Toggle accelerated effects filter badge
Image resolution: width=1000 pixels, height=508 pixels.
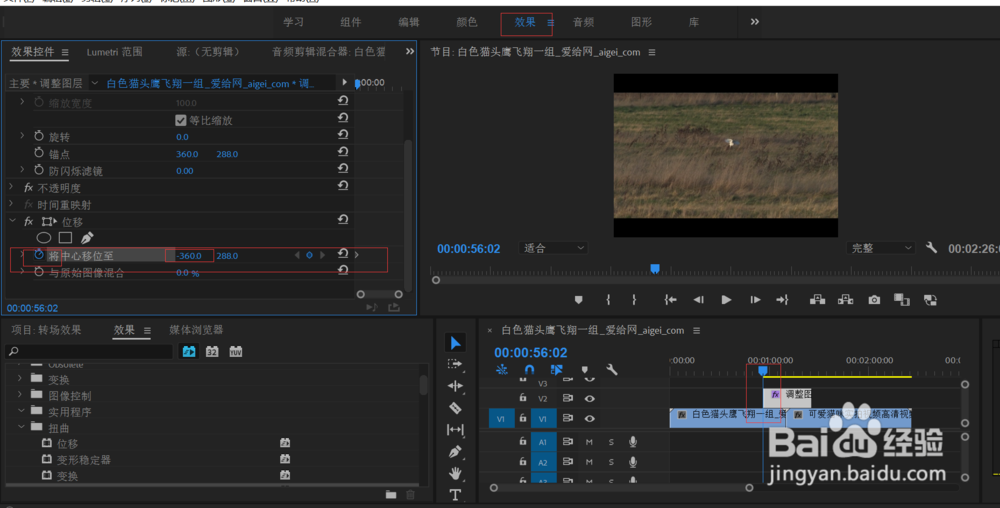coord(189,351)
